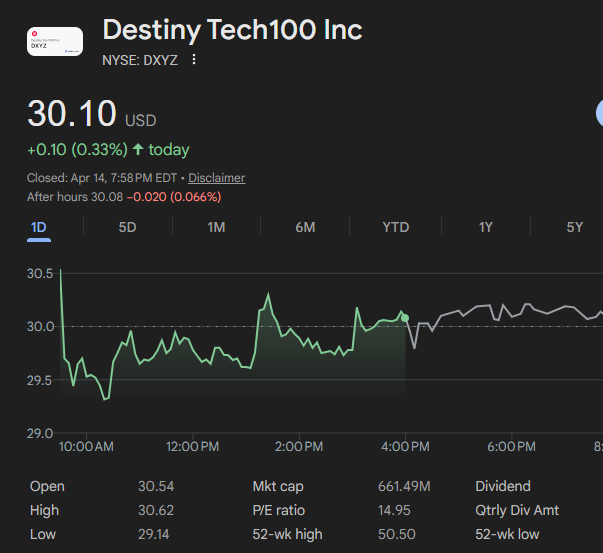The height and width of the screenshot is (553, 603).
Task: Click the 52-wk low label
Action: 507,534
